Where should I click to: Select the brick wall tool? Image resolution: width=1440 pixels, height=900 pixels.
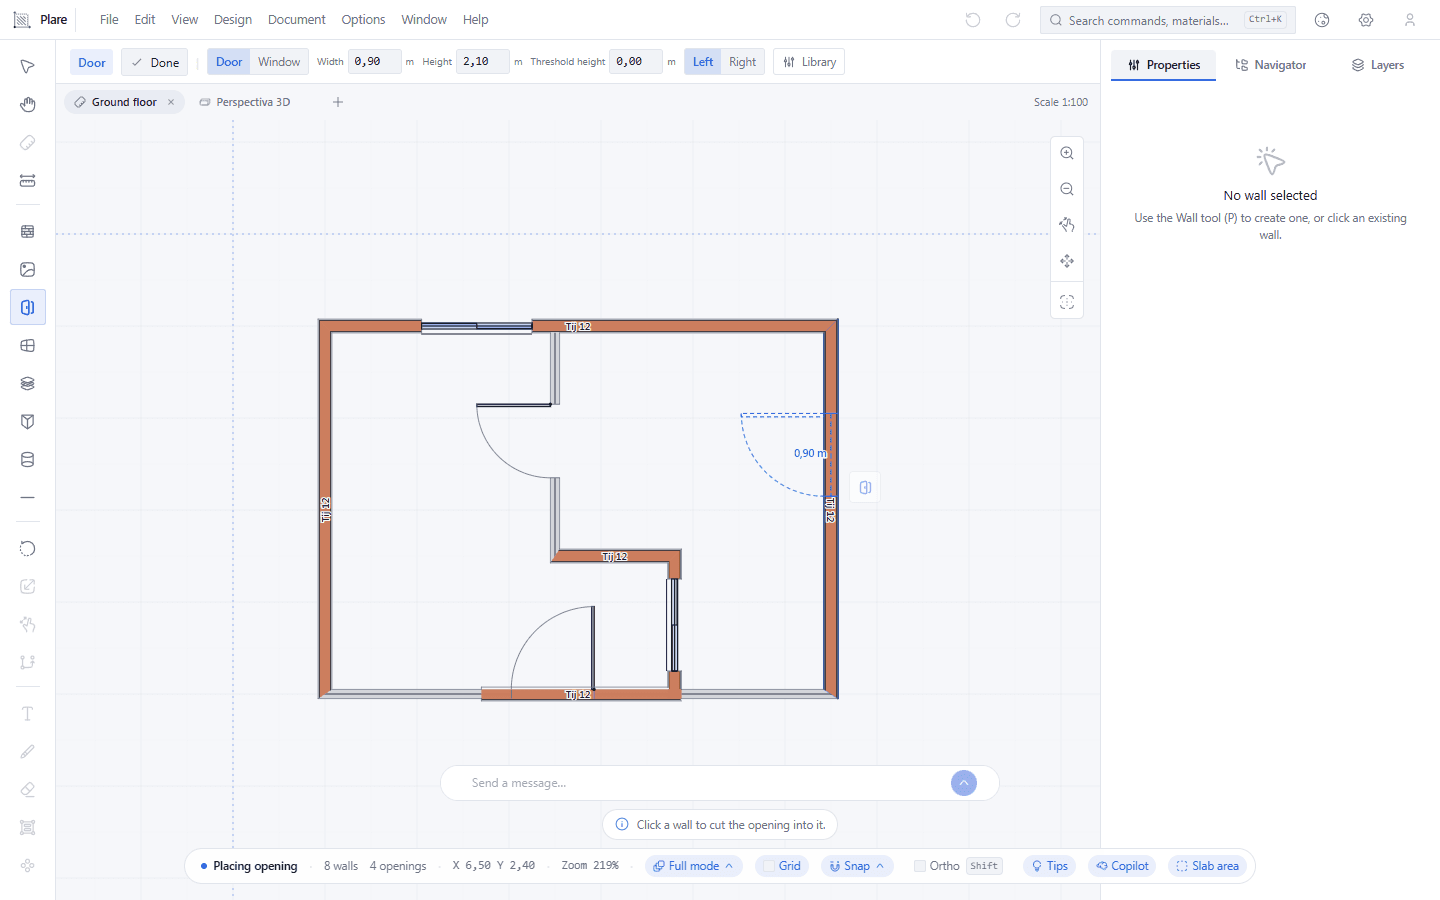[28, 231]
